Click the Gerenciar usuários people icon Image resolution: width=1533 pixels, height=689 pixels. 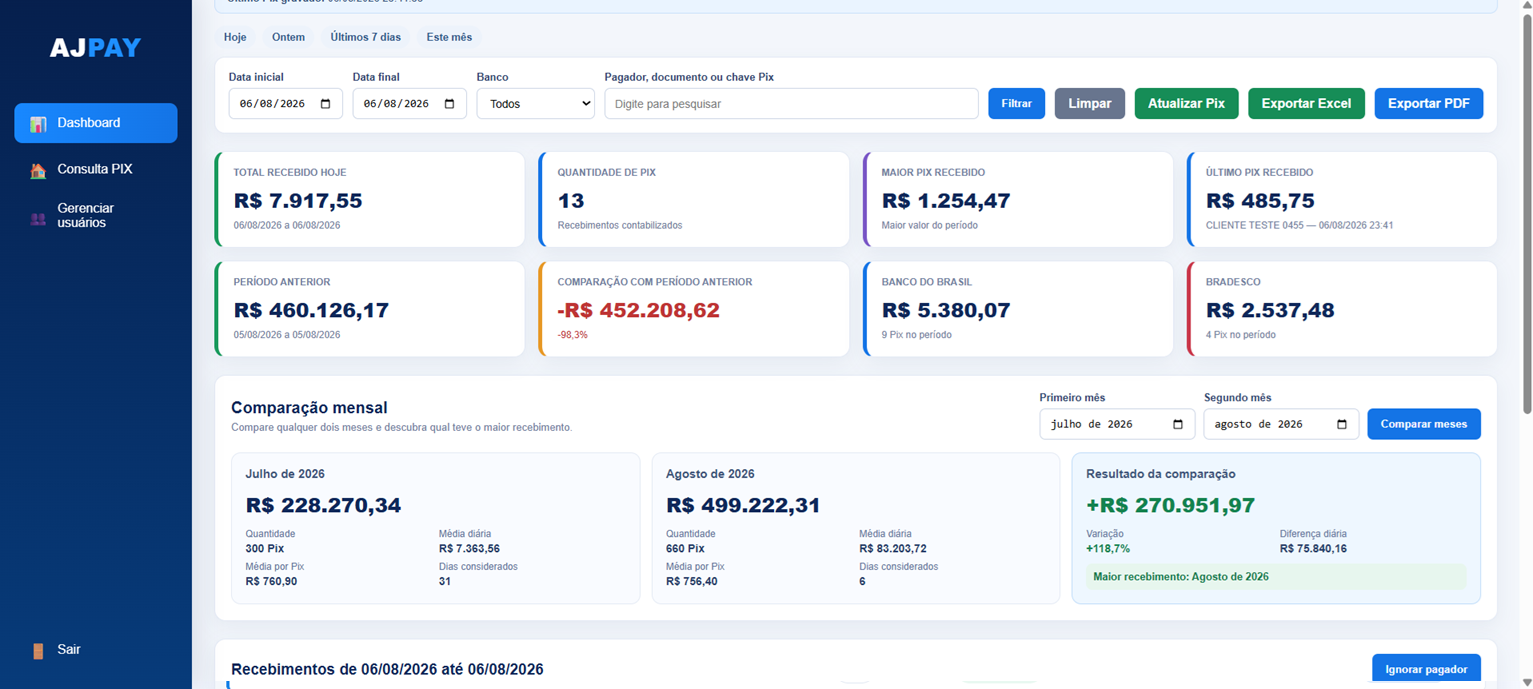(x=38, y=218)
